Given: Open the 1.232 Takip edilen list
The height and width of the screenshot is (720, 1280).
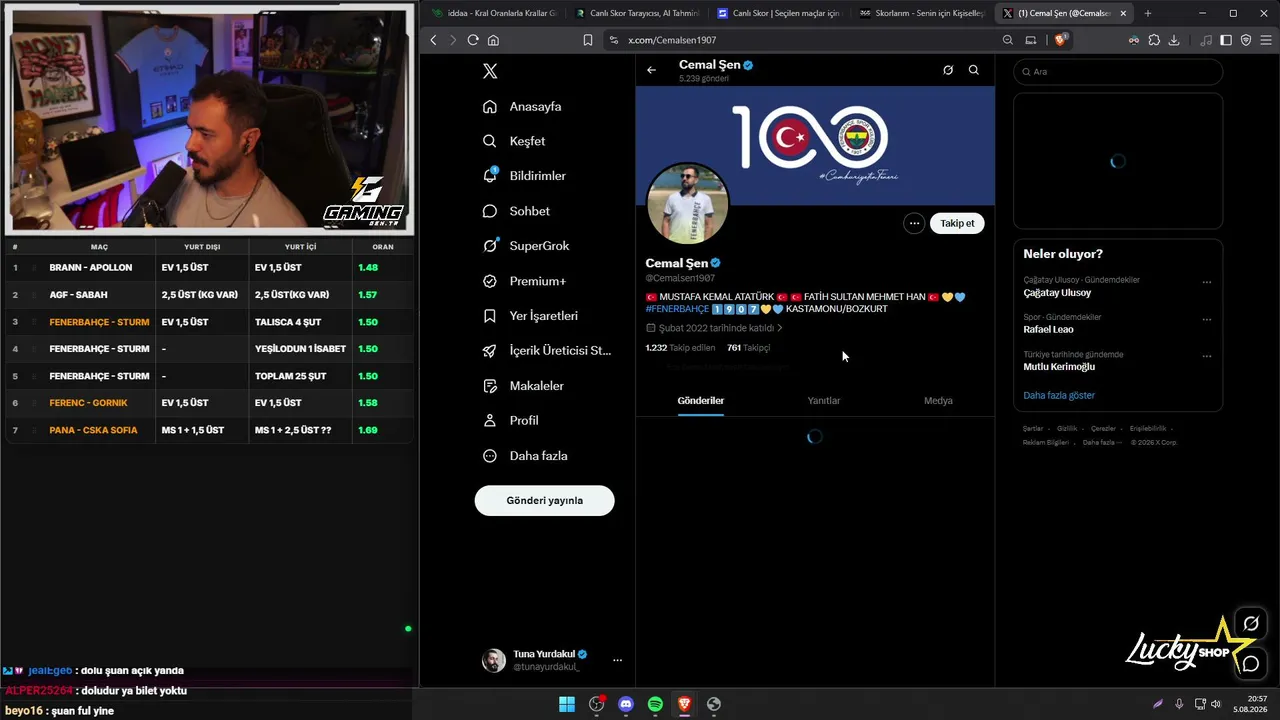Looking at the screenshot, I should [x=678, y=348].
